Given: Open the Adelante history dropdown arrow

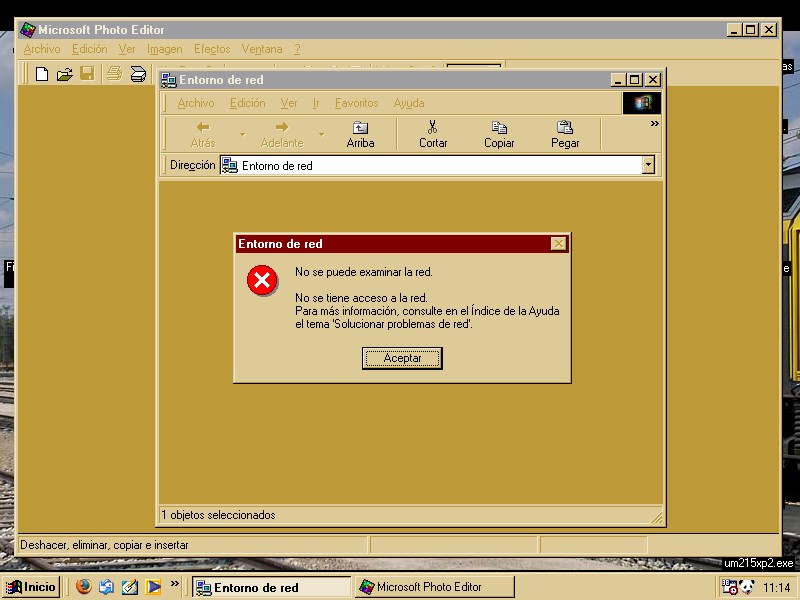Looking at the screenshot, I should tap(321, 135).
